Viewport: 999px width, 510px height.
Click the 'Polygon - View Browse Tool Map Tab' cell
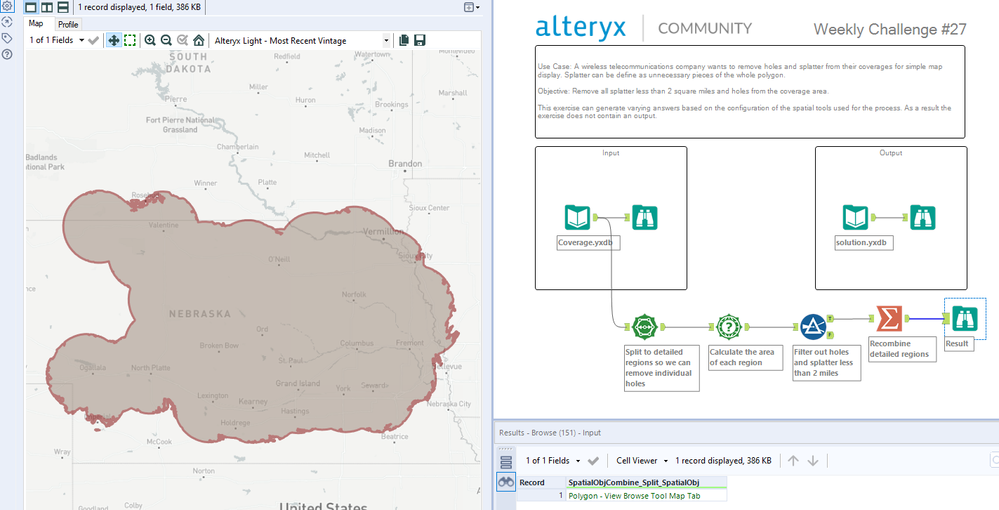(x=646, y=495)
